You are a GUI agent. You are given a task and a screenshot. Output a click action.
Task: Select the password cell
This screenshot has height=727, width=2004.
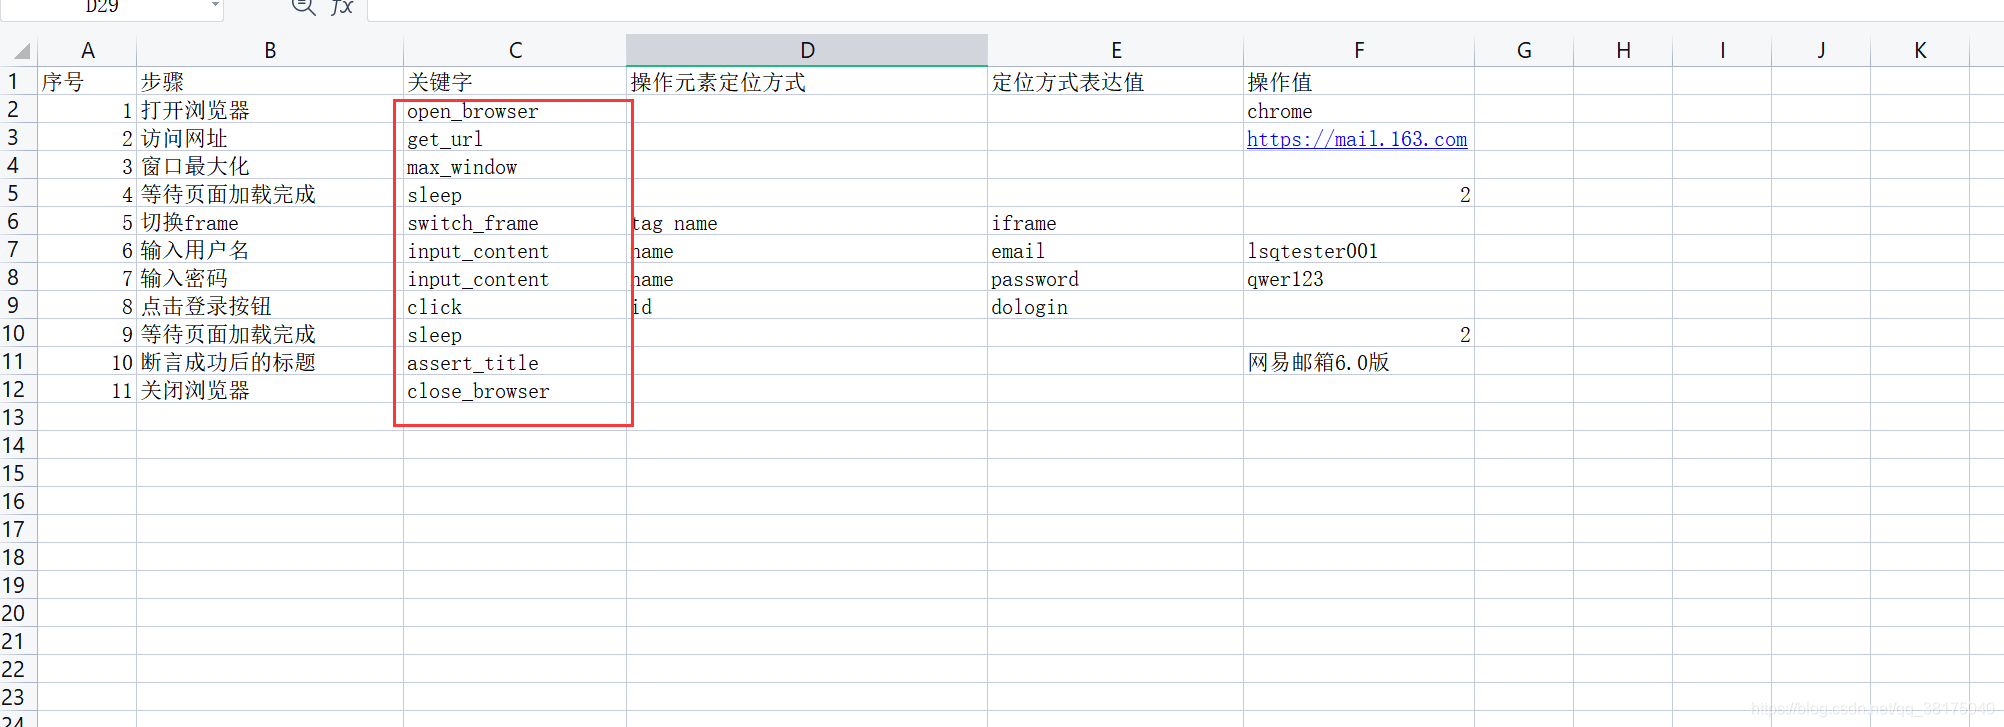click(x=1116, y=278)
